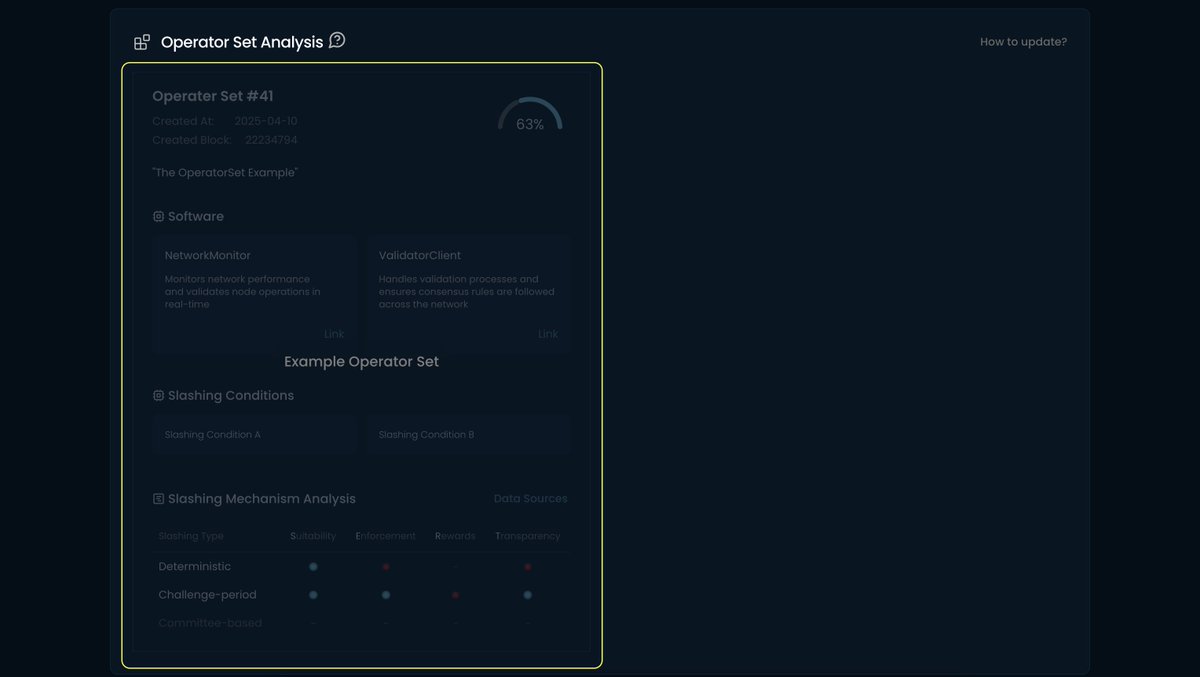This screenshot has height=677, width=1200.
Task: Click the NetworkMonitor description text
Action: (243, 292)
